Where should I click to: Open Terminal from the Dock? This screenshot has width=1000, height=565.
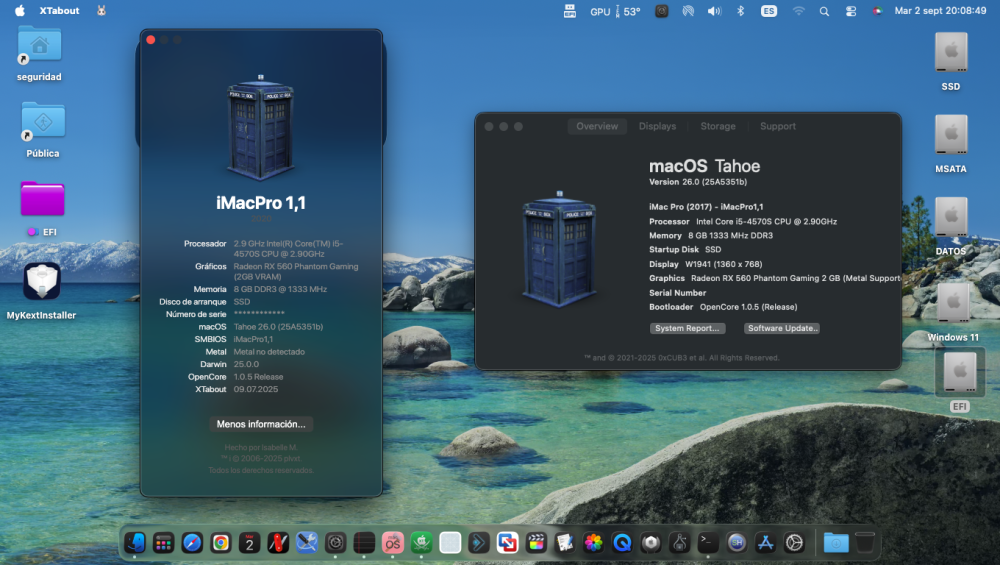point(708,543)
